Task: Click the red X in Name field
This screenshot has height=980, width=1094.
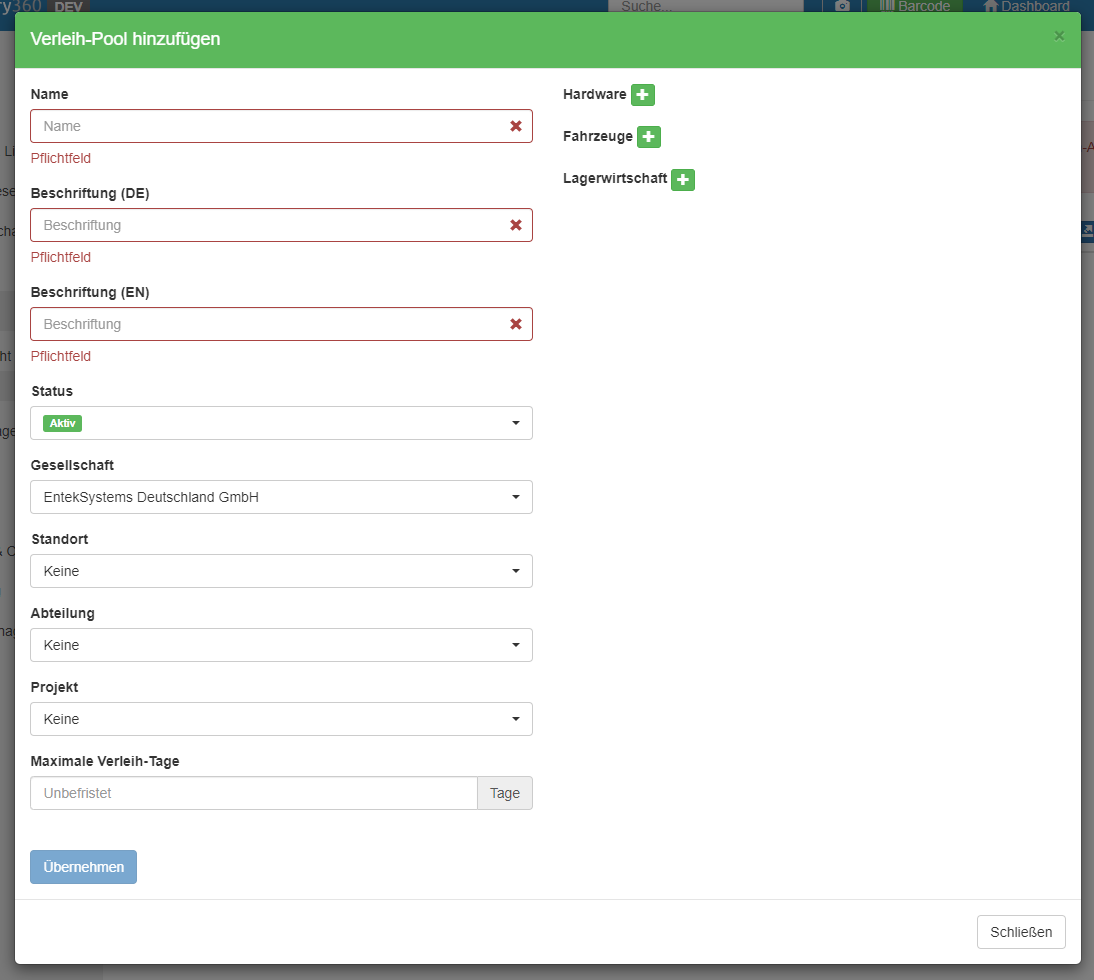Action: click(x=516, y=126)
